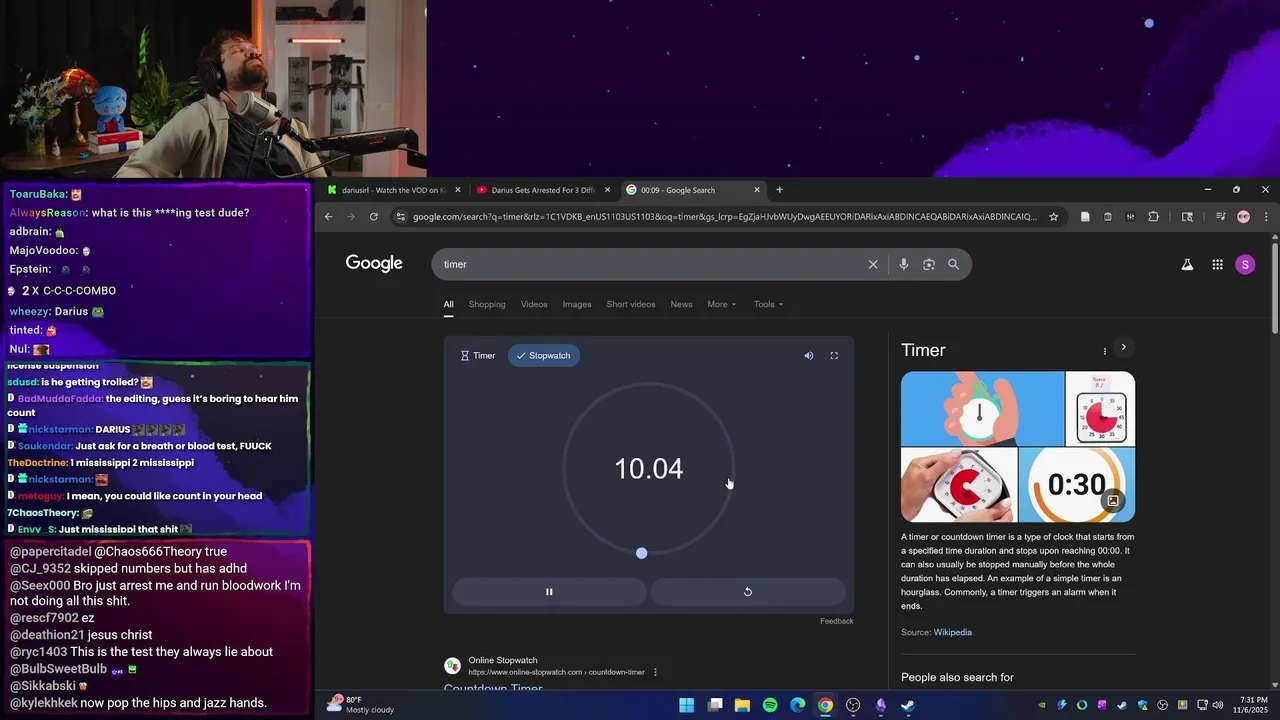
Task: Open the 0:30 countdown timer thumbnail
Action: click(1077, 485)
